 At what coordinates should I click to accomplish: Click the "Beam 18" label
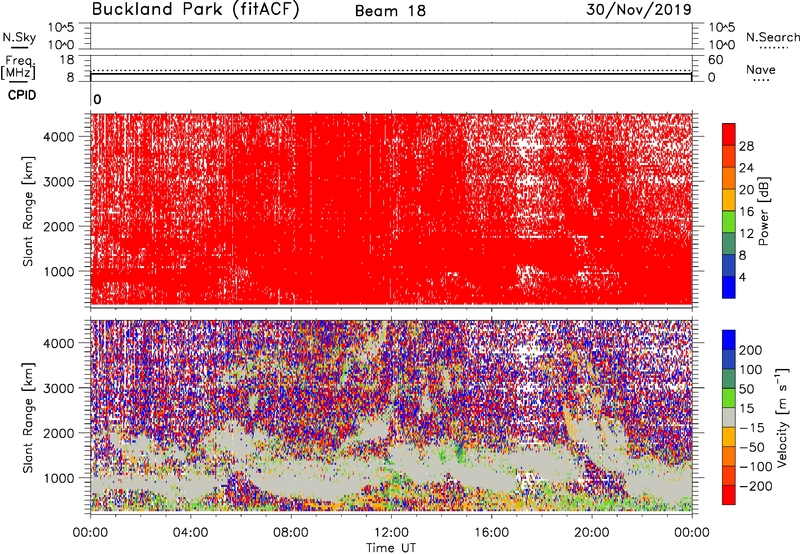(x=390, y=11)
